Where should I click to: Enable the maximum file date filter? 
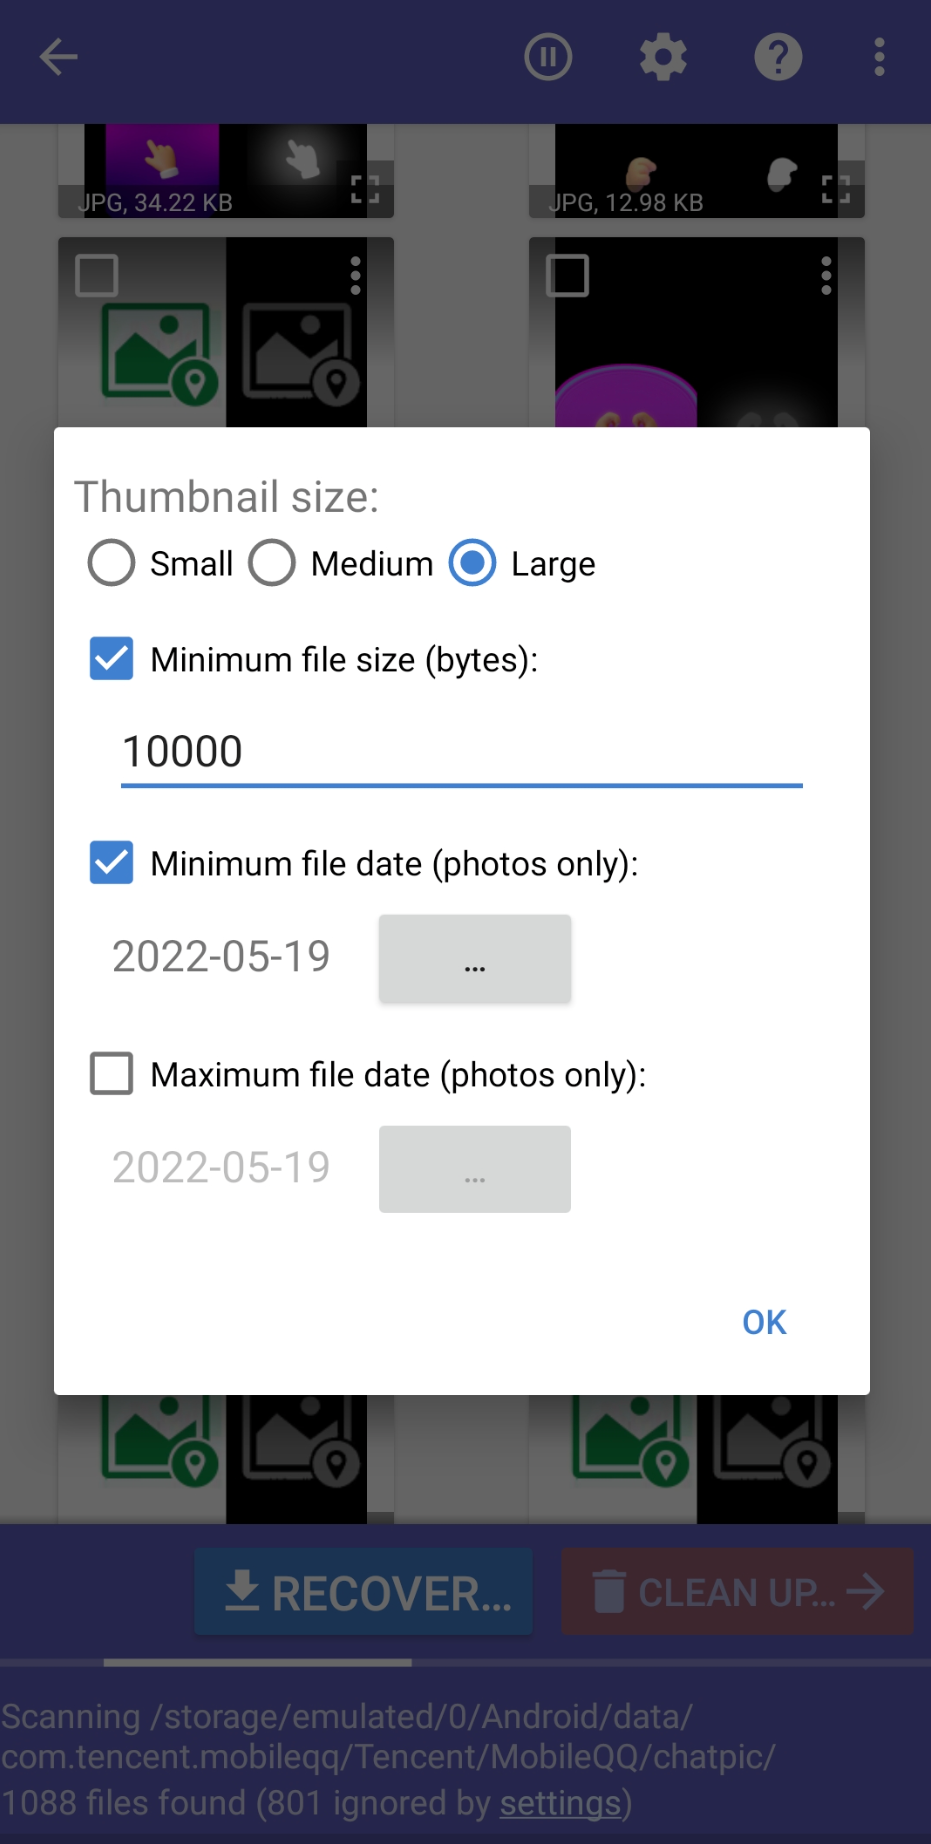[x=111, y=1073]
